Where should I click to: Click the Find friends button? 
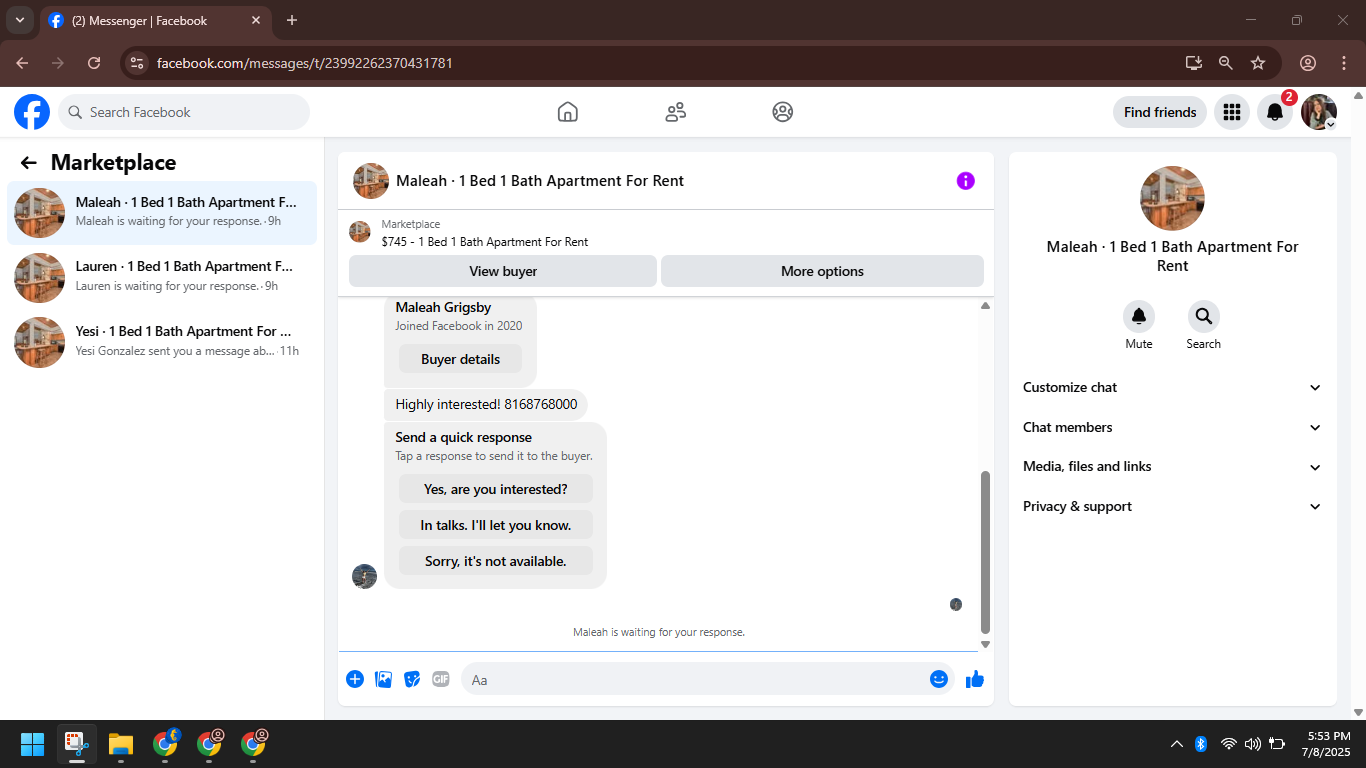(1160, 112)
